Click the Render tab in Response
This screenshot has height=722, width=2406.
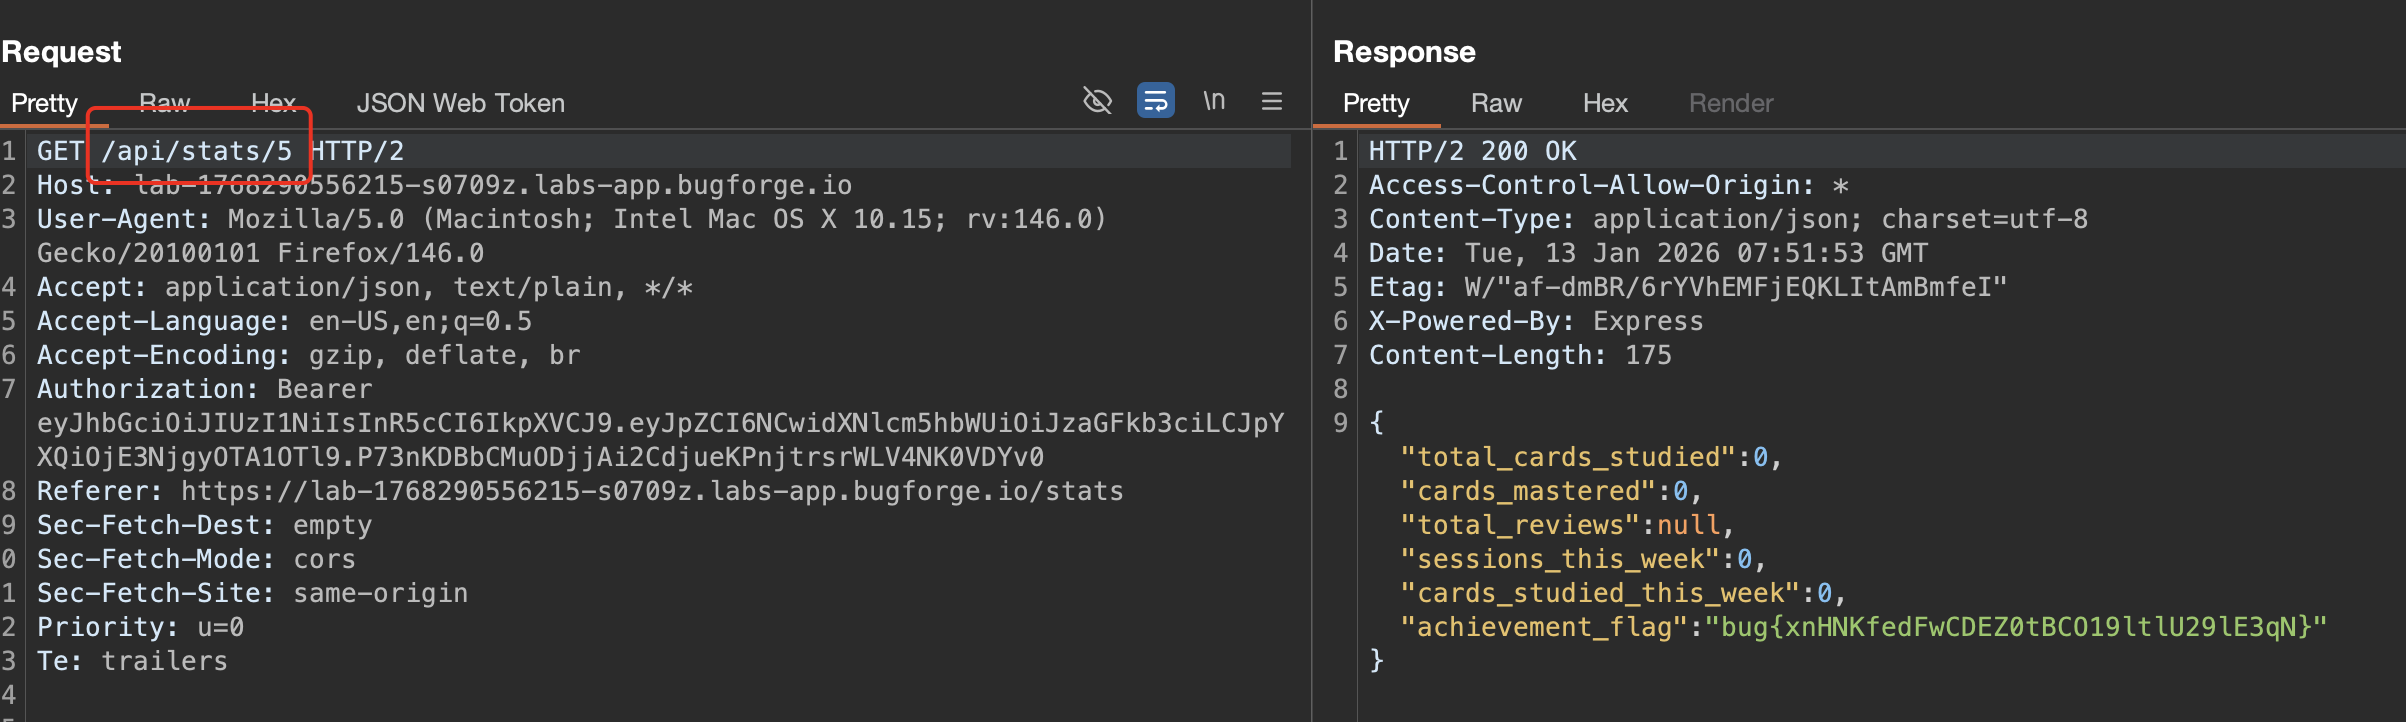click(1730, 103)
